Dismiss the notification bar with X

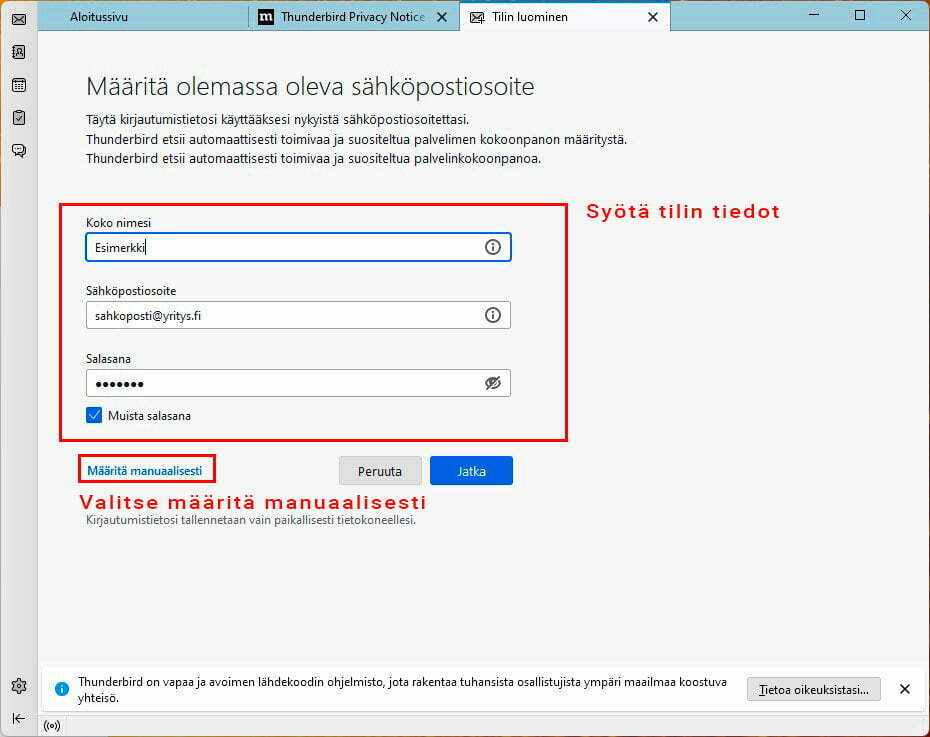tap(904, 689)
